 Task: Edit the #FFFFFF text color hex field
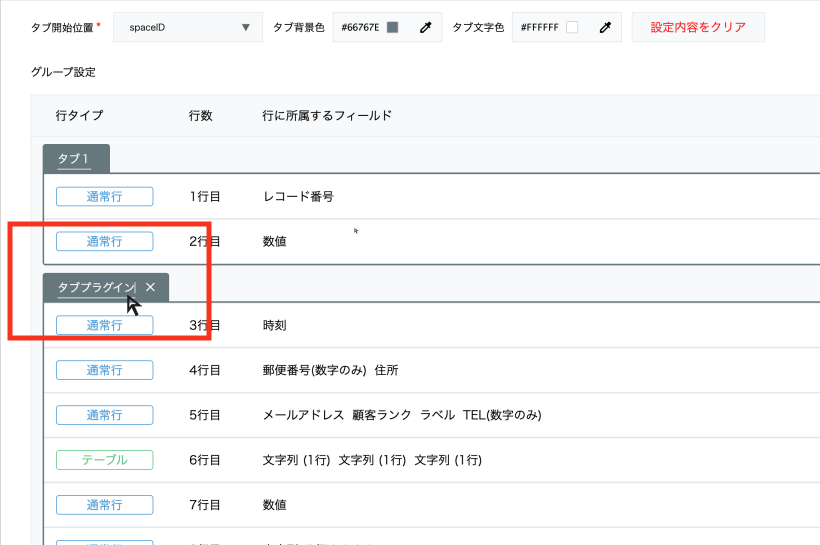coord(539,28)
